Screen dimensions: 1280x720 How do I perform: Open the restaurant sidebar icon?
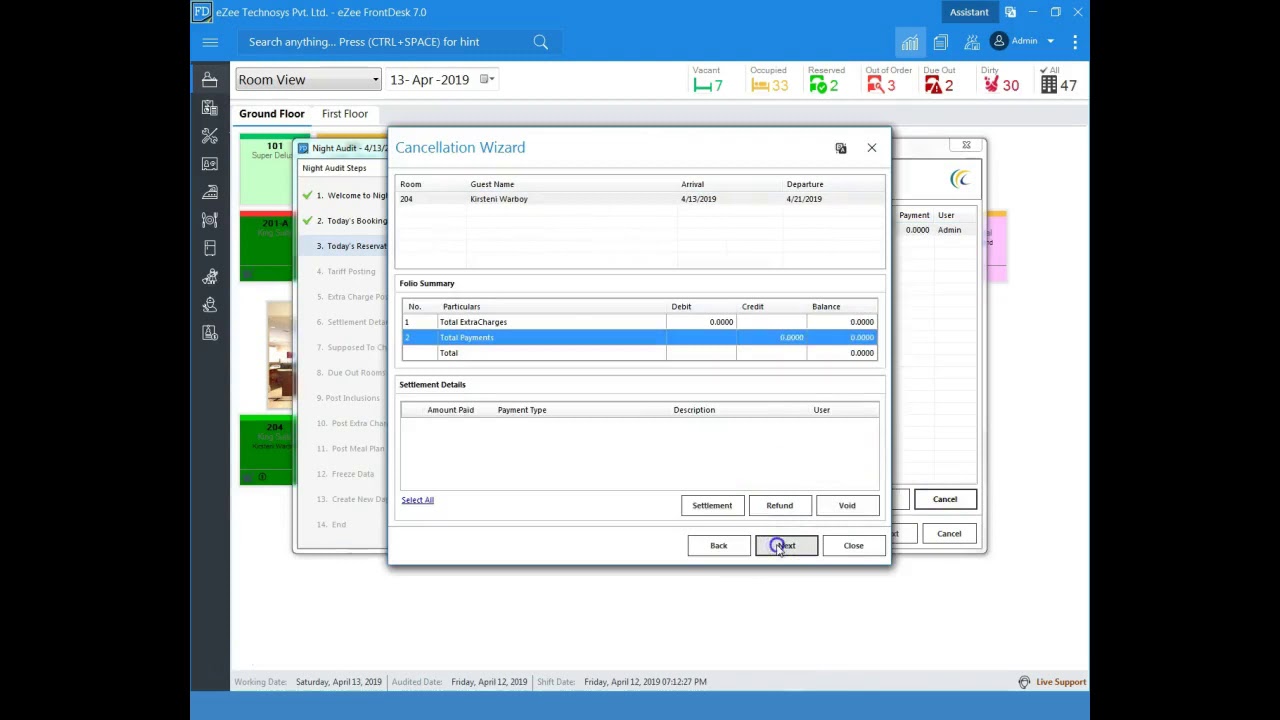point(210,219)
